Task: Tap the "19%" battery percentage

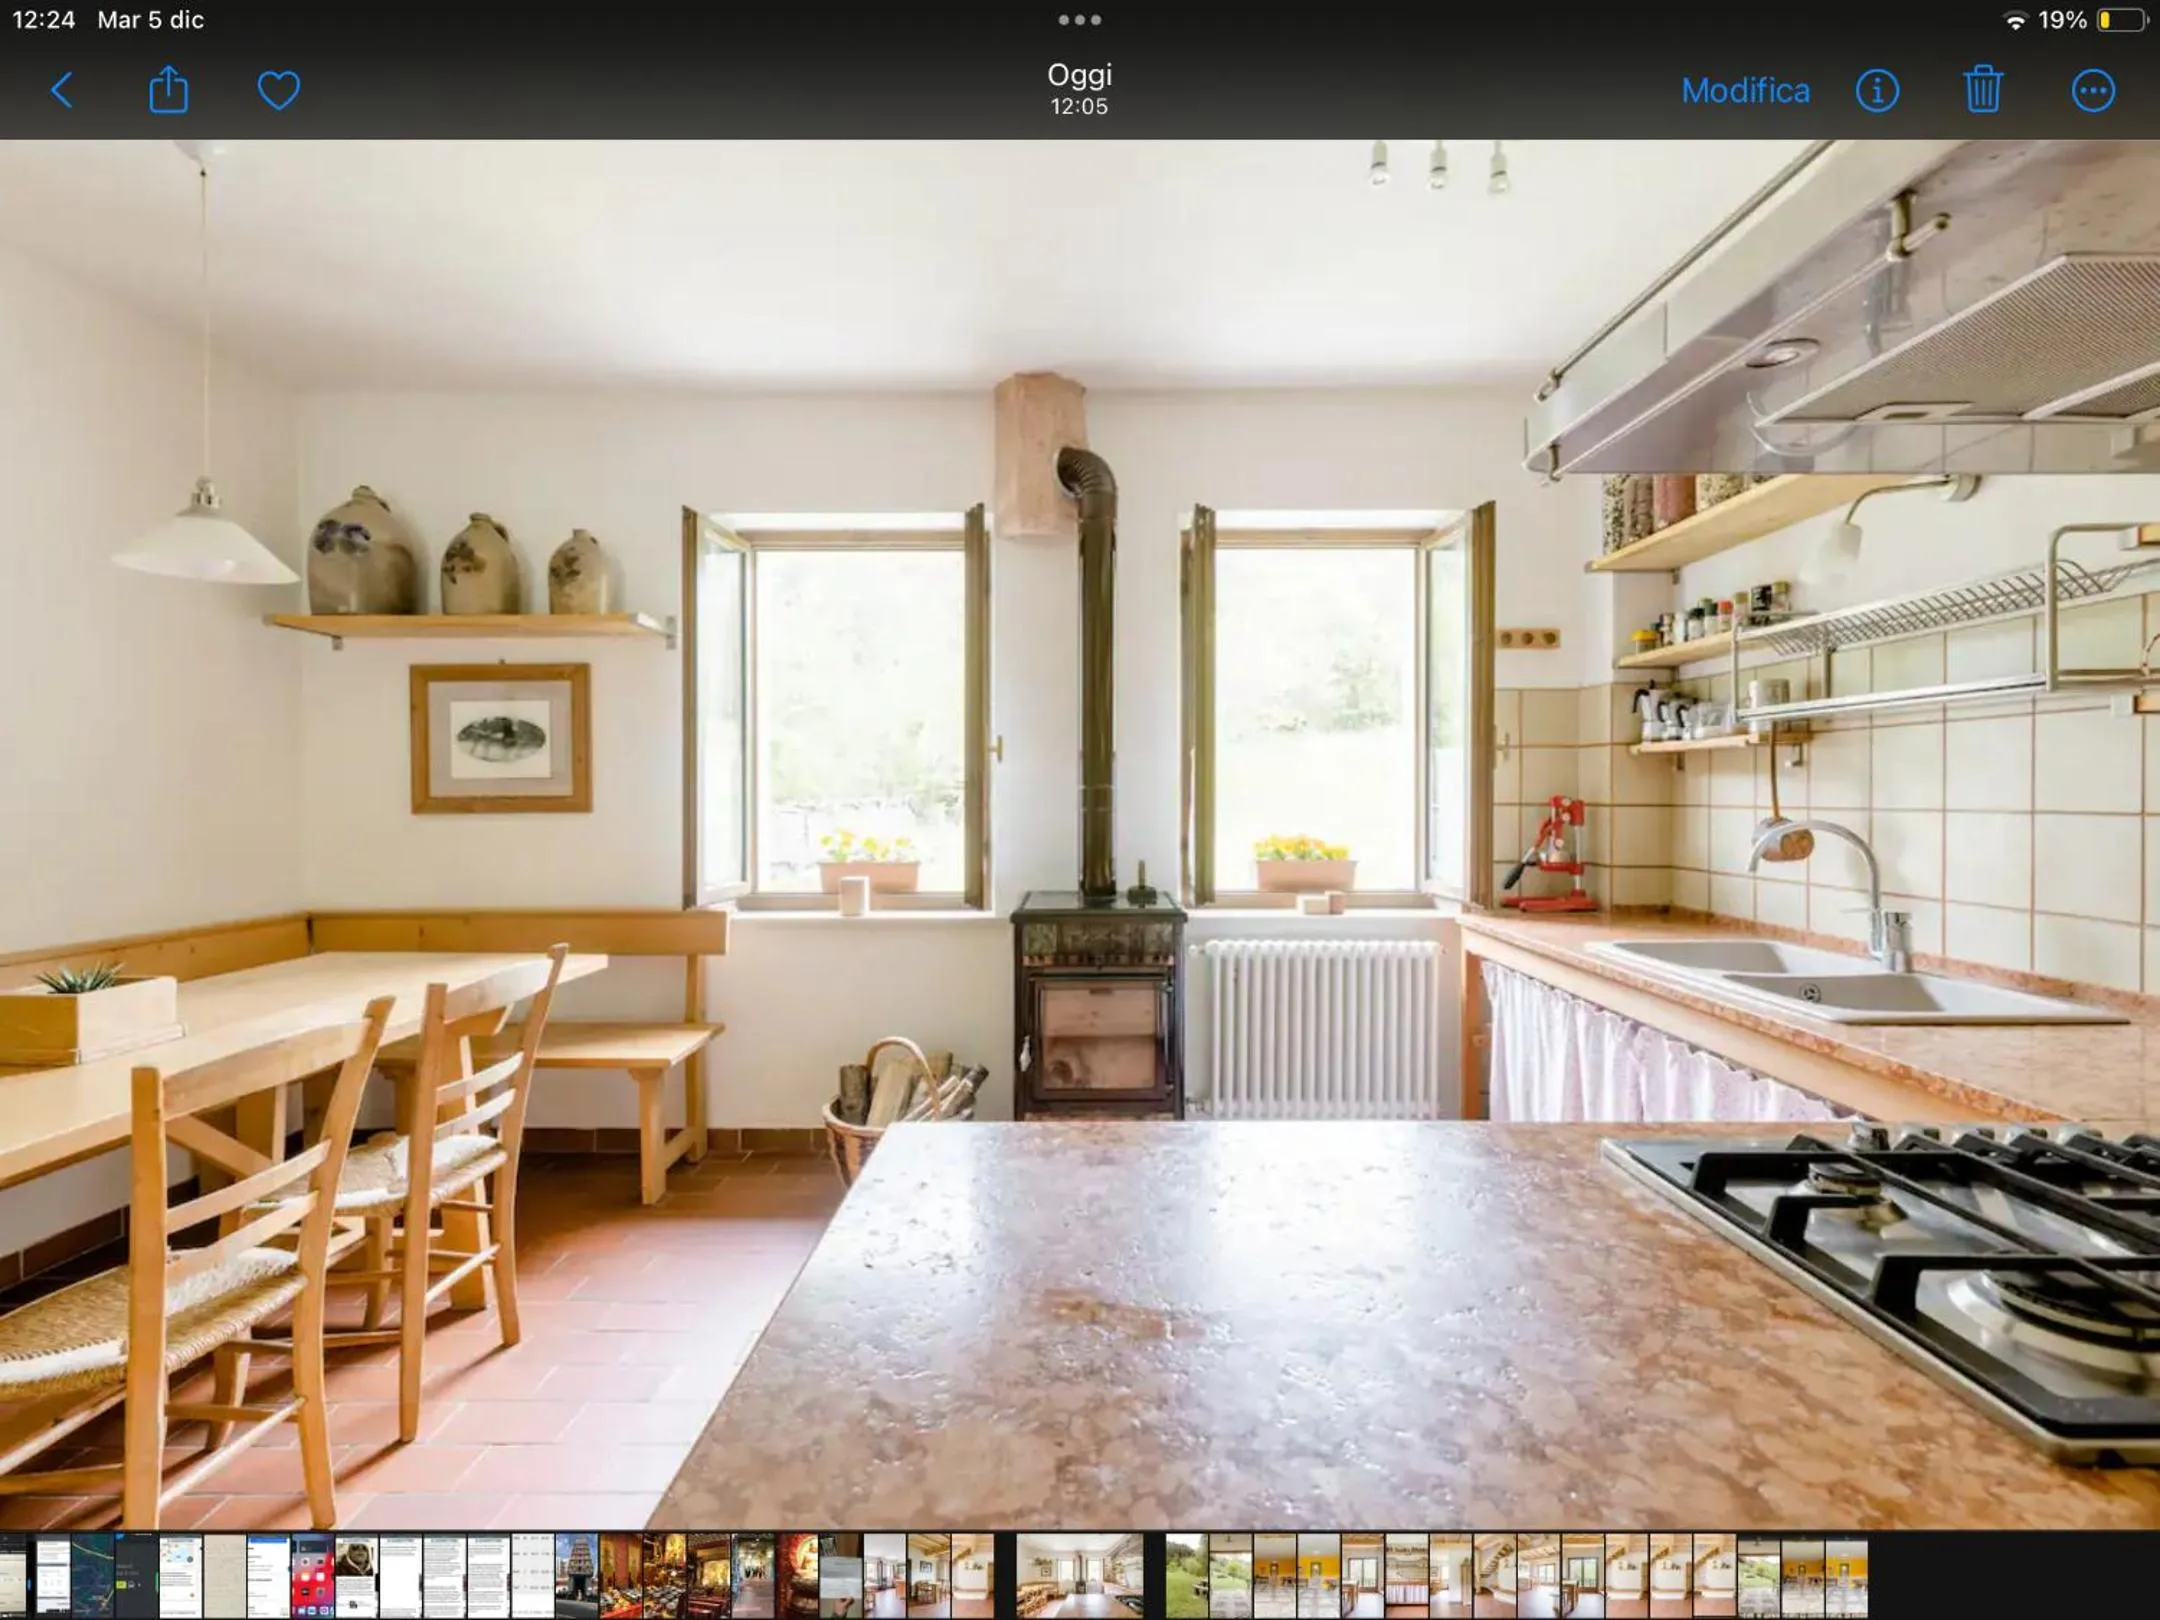Action: click(2062, 20)
